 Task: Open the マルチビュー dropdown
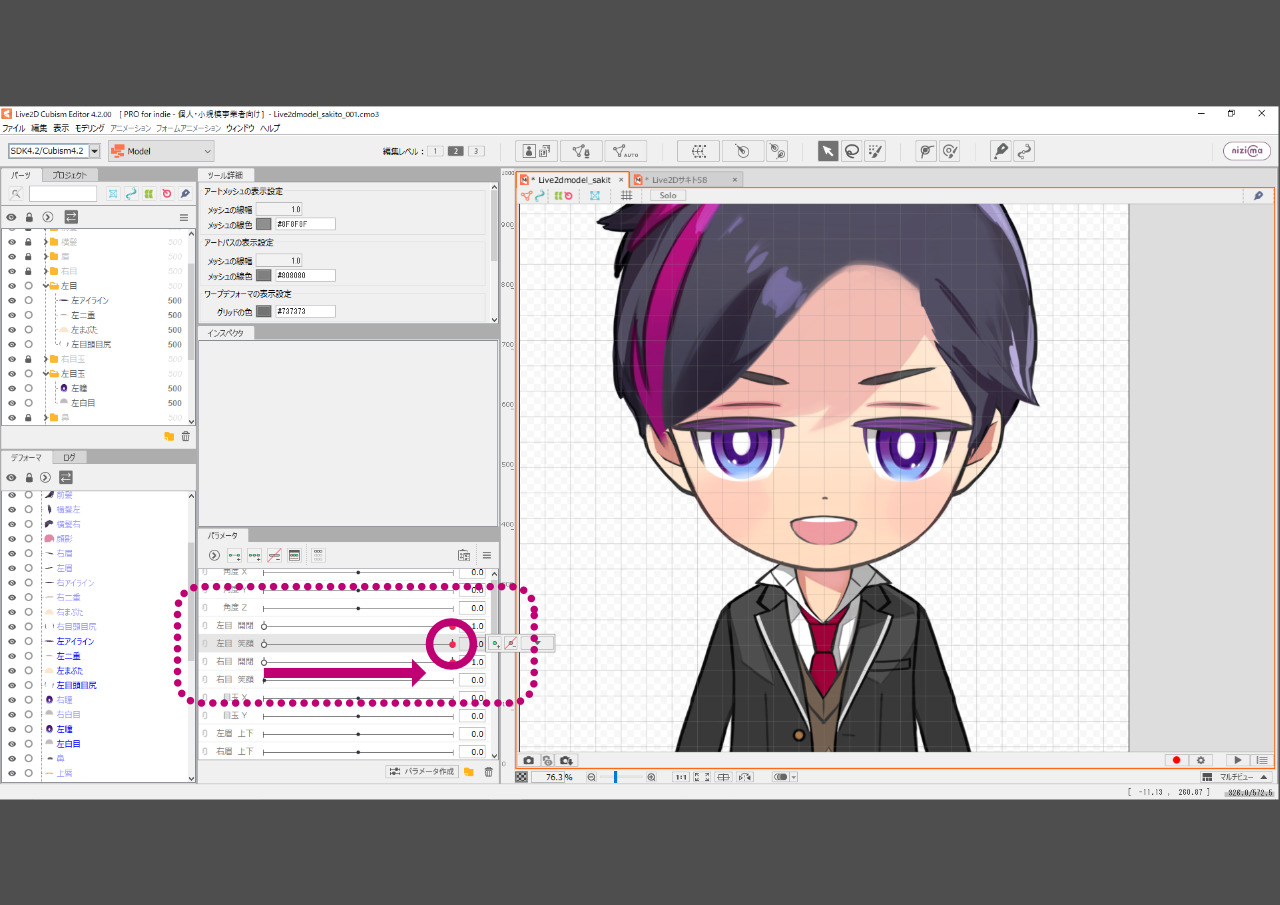coord(1236,777)
